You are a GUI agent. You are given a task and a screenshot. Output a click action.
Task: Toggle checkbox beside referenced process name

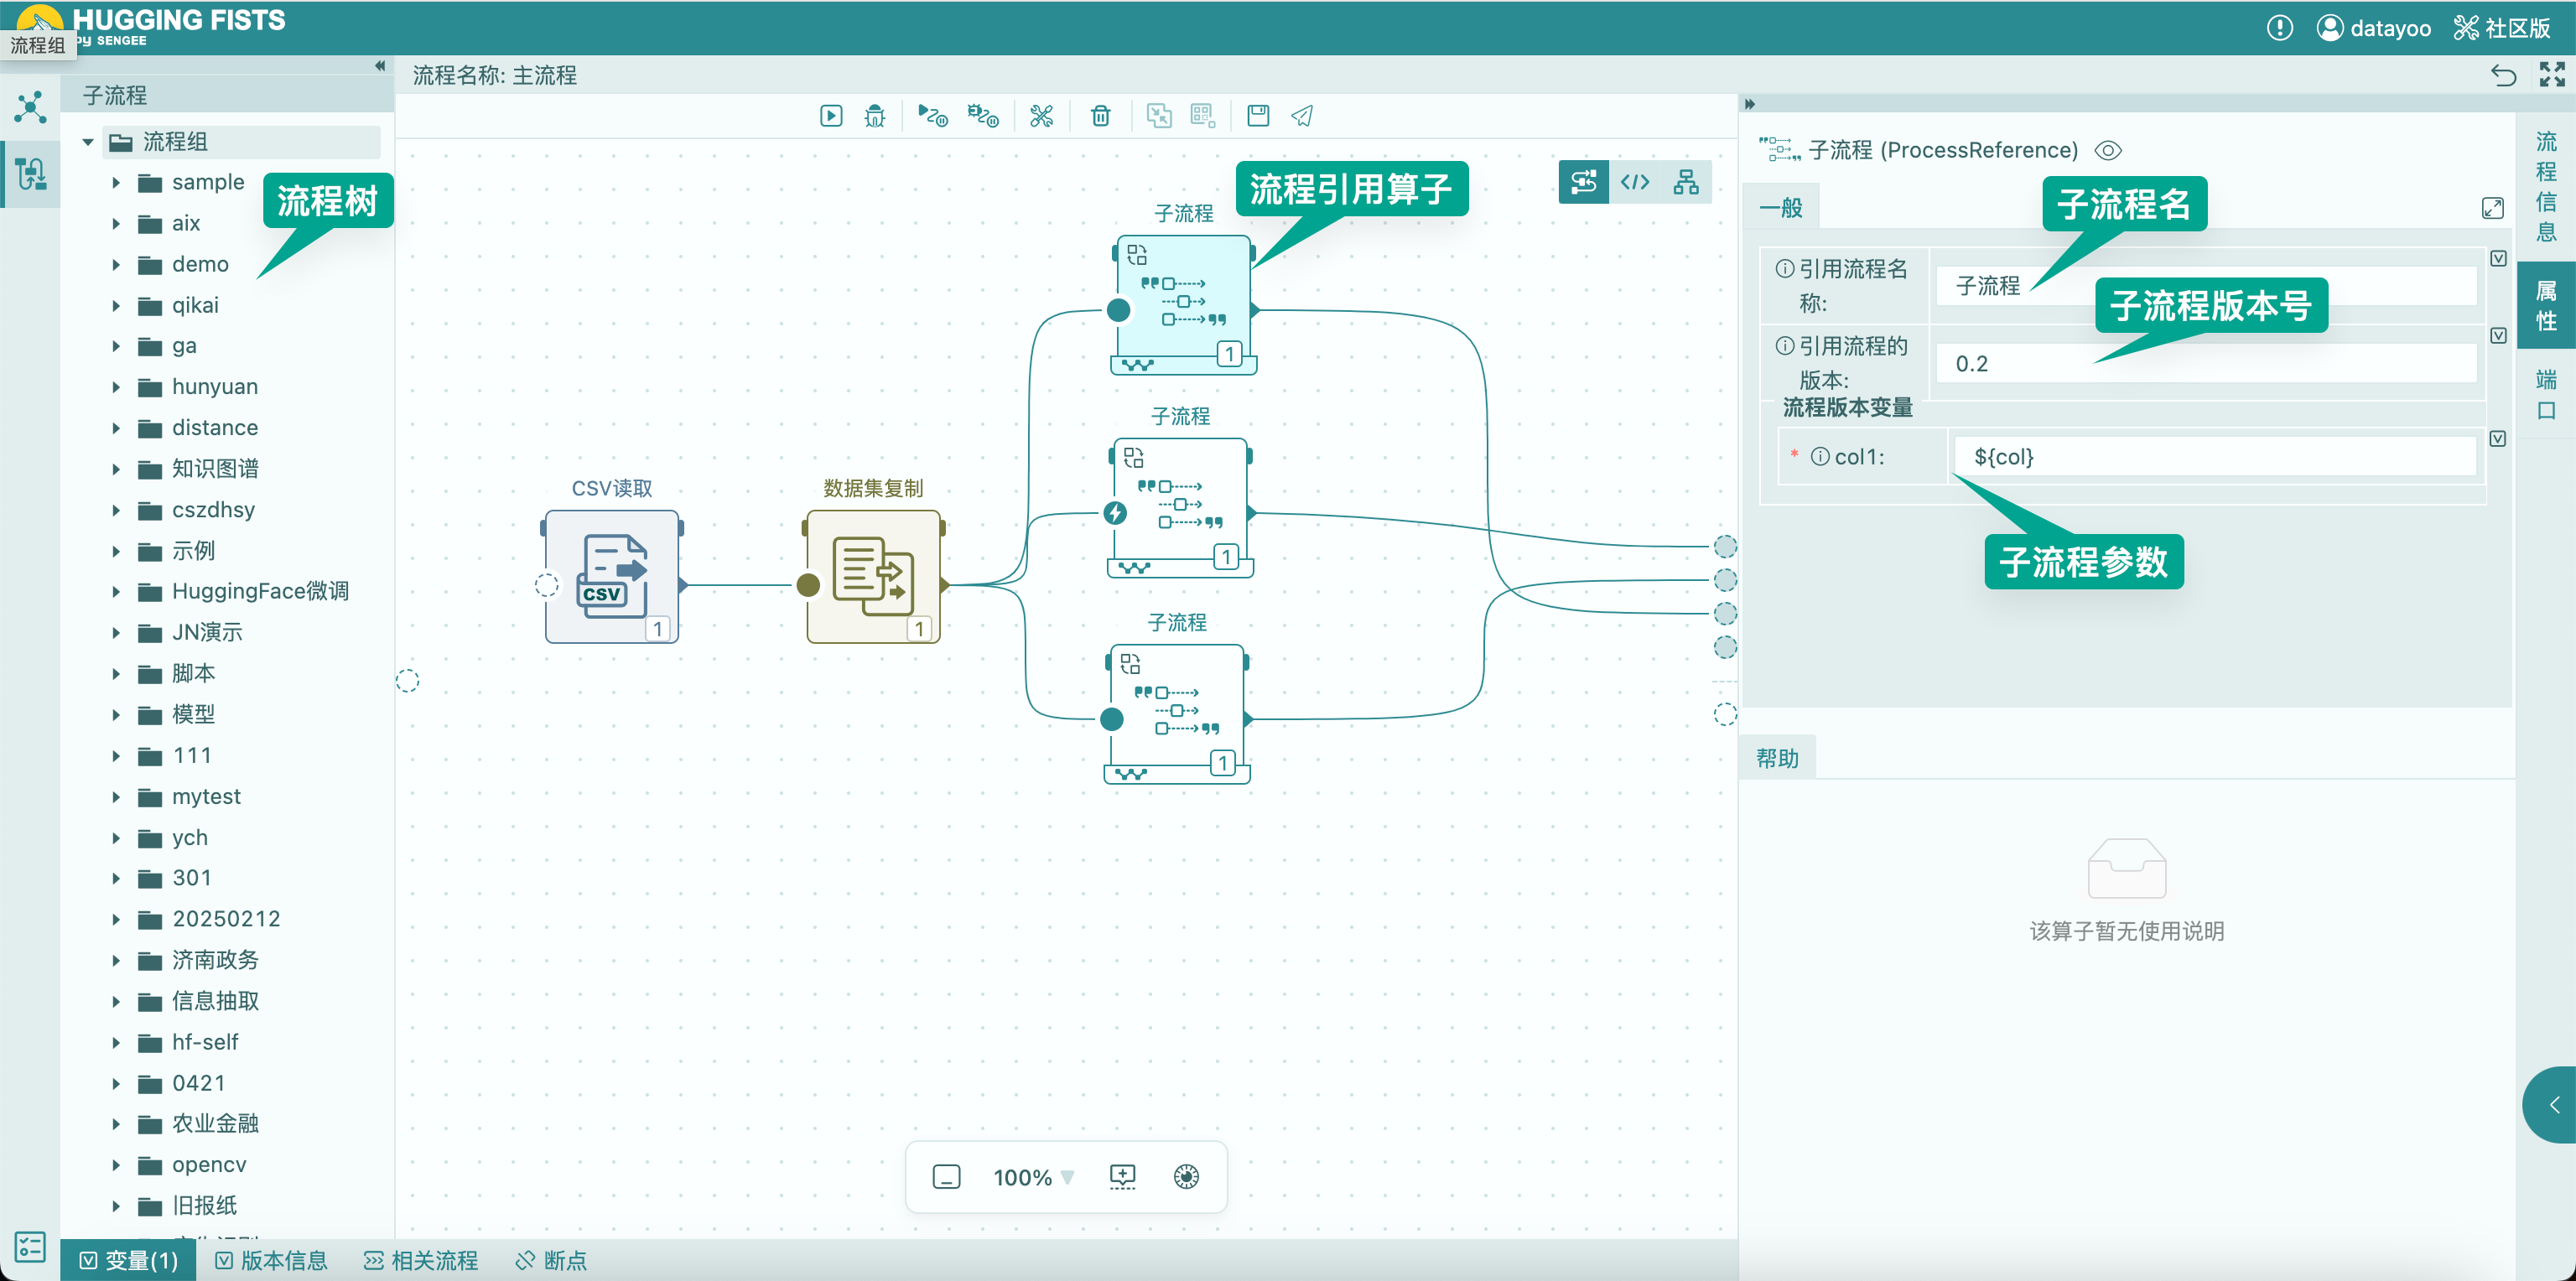[x=2497, y=259]
